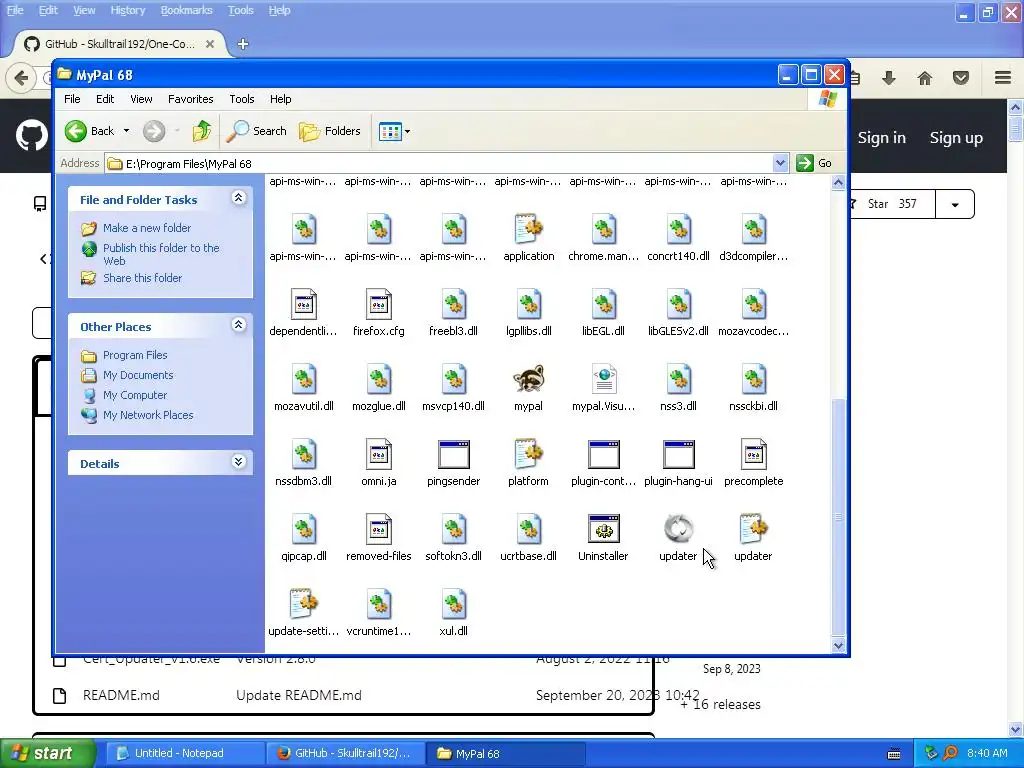
Task: Switch to Untitled - Notepad taskbar item
Action: tap(184, 754)
